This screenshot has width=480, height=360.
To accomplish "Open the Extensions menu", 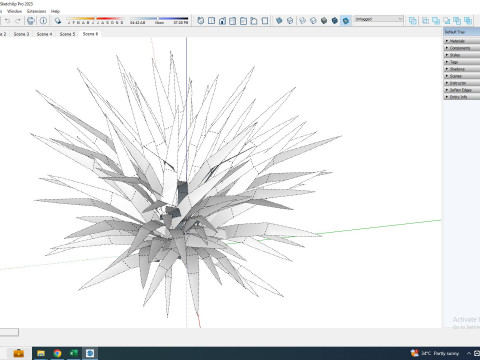I will pos(36,11).
